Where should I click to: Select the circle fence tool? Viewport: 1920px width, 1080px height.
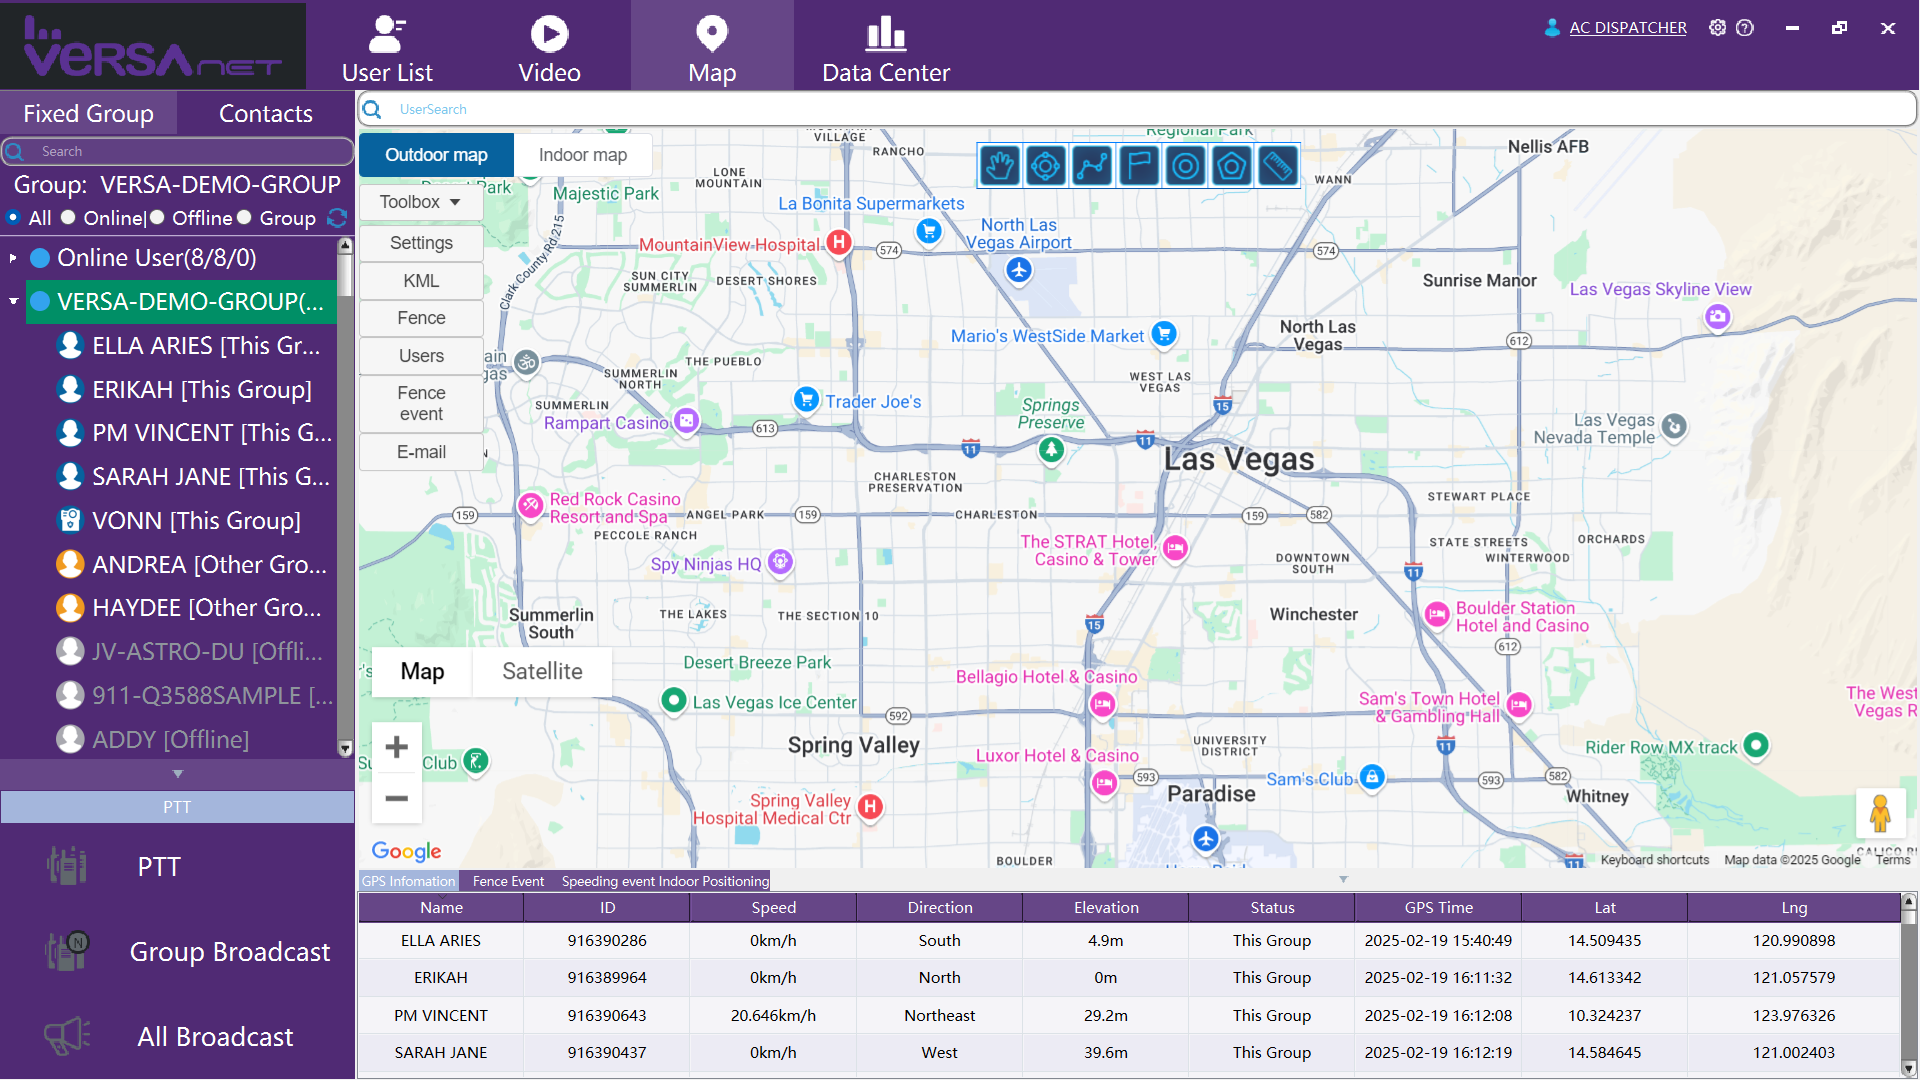click(1185, 166)
